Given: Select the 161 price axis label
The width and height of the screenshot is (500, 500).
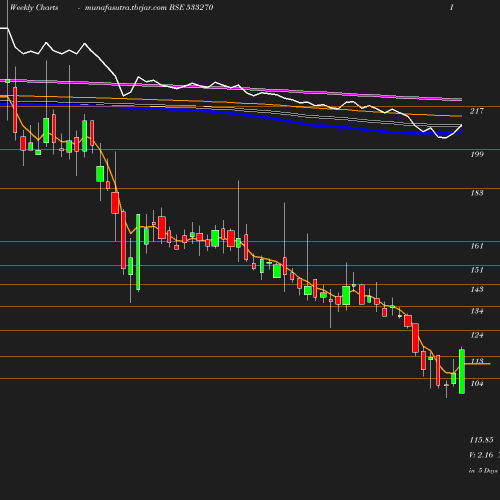Looking at the screenshot, I should (477, 246).
